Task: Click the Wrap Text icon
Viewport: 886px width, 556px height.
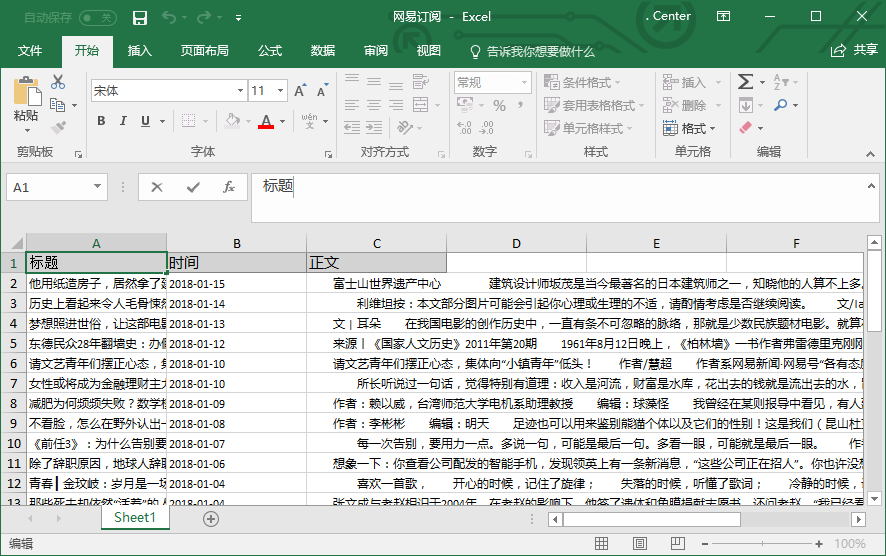Action: click(420, 81)
